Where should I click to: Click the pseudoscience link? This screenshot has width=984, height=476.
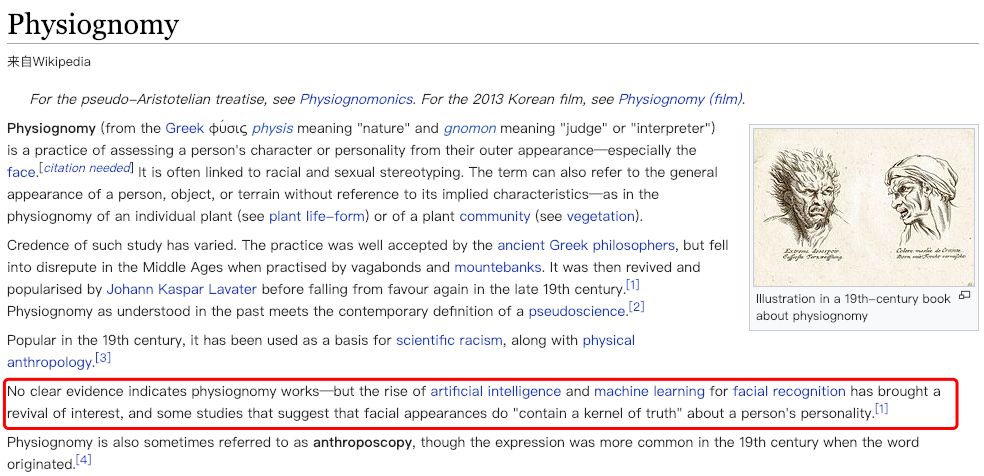pos(577,311)
